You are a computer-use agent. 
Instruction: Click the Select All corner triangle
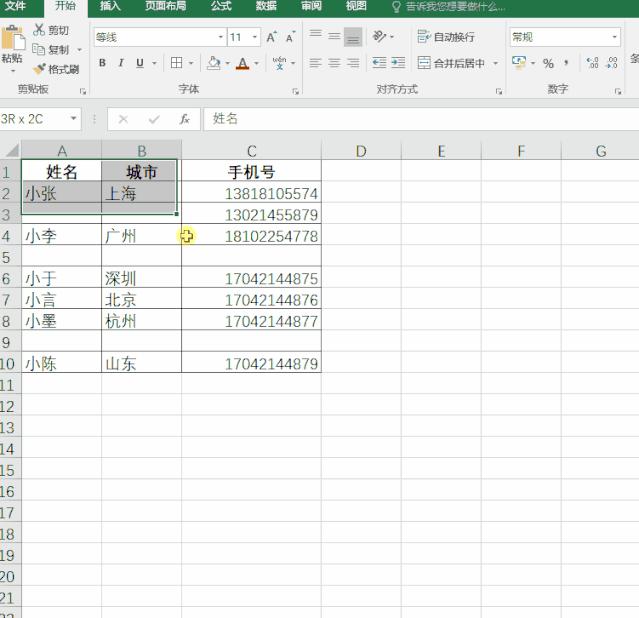click(x=11, y=150)
